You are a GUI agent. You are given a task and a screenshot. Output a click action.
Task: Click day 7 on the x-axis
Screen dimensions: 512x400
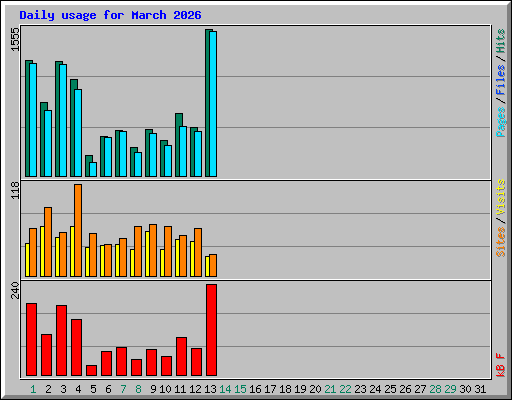(123, 389)
